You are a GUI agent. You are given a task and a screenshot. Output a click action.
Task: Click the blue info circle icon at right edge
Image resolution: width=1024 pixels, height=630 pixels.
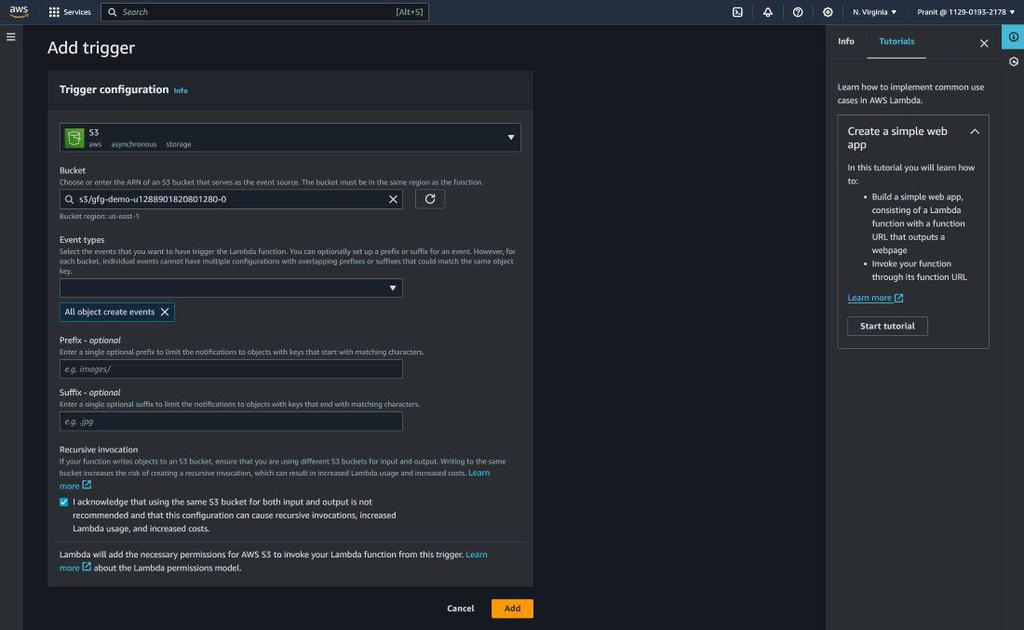point(1013,37)
